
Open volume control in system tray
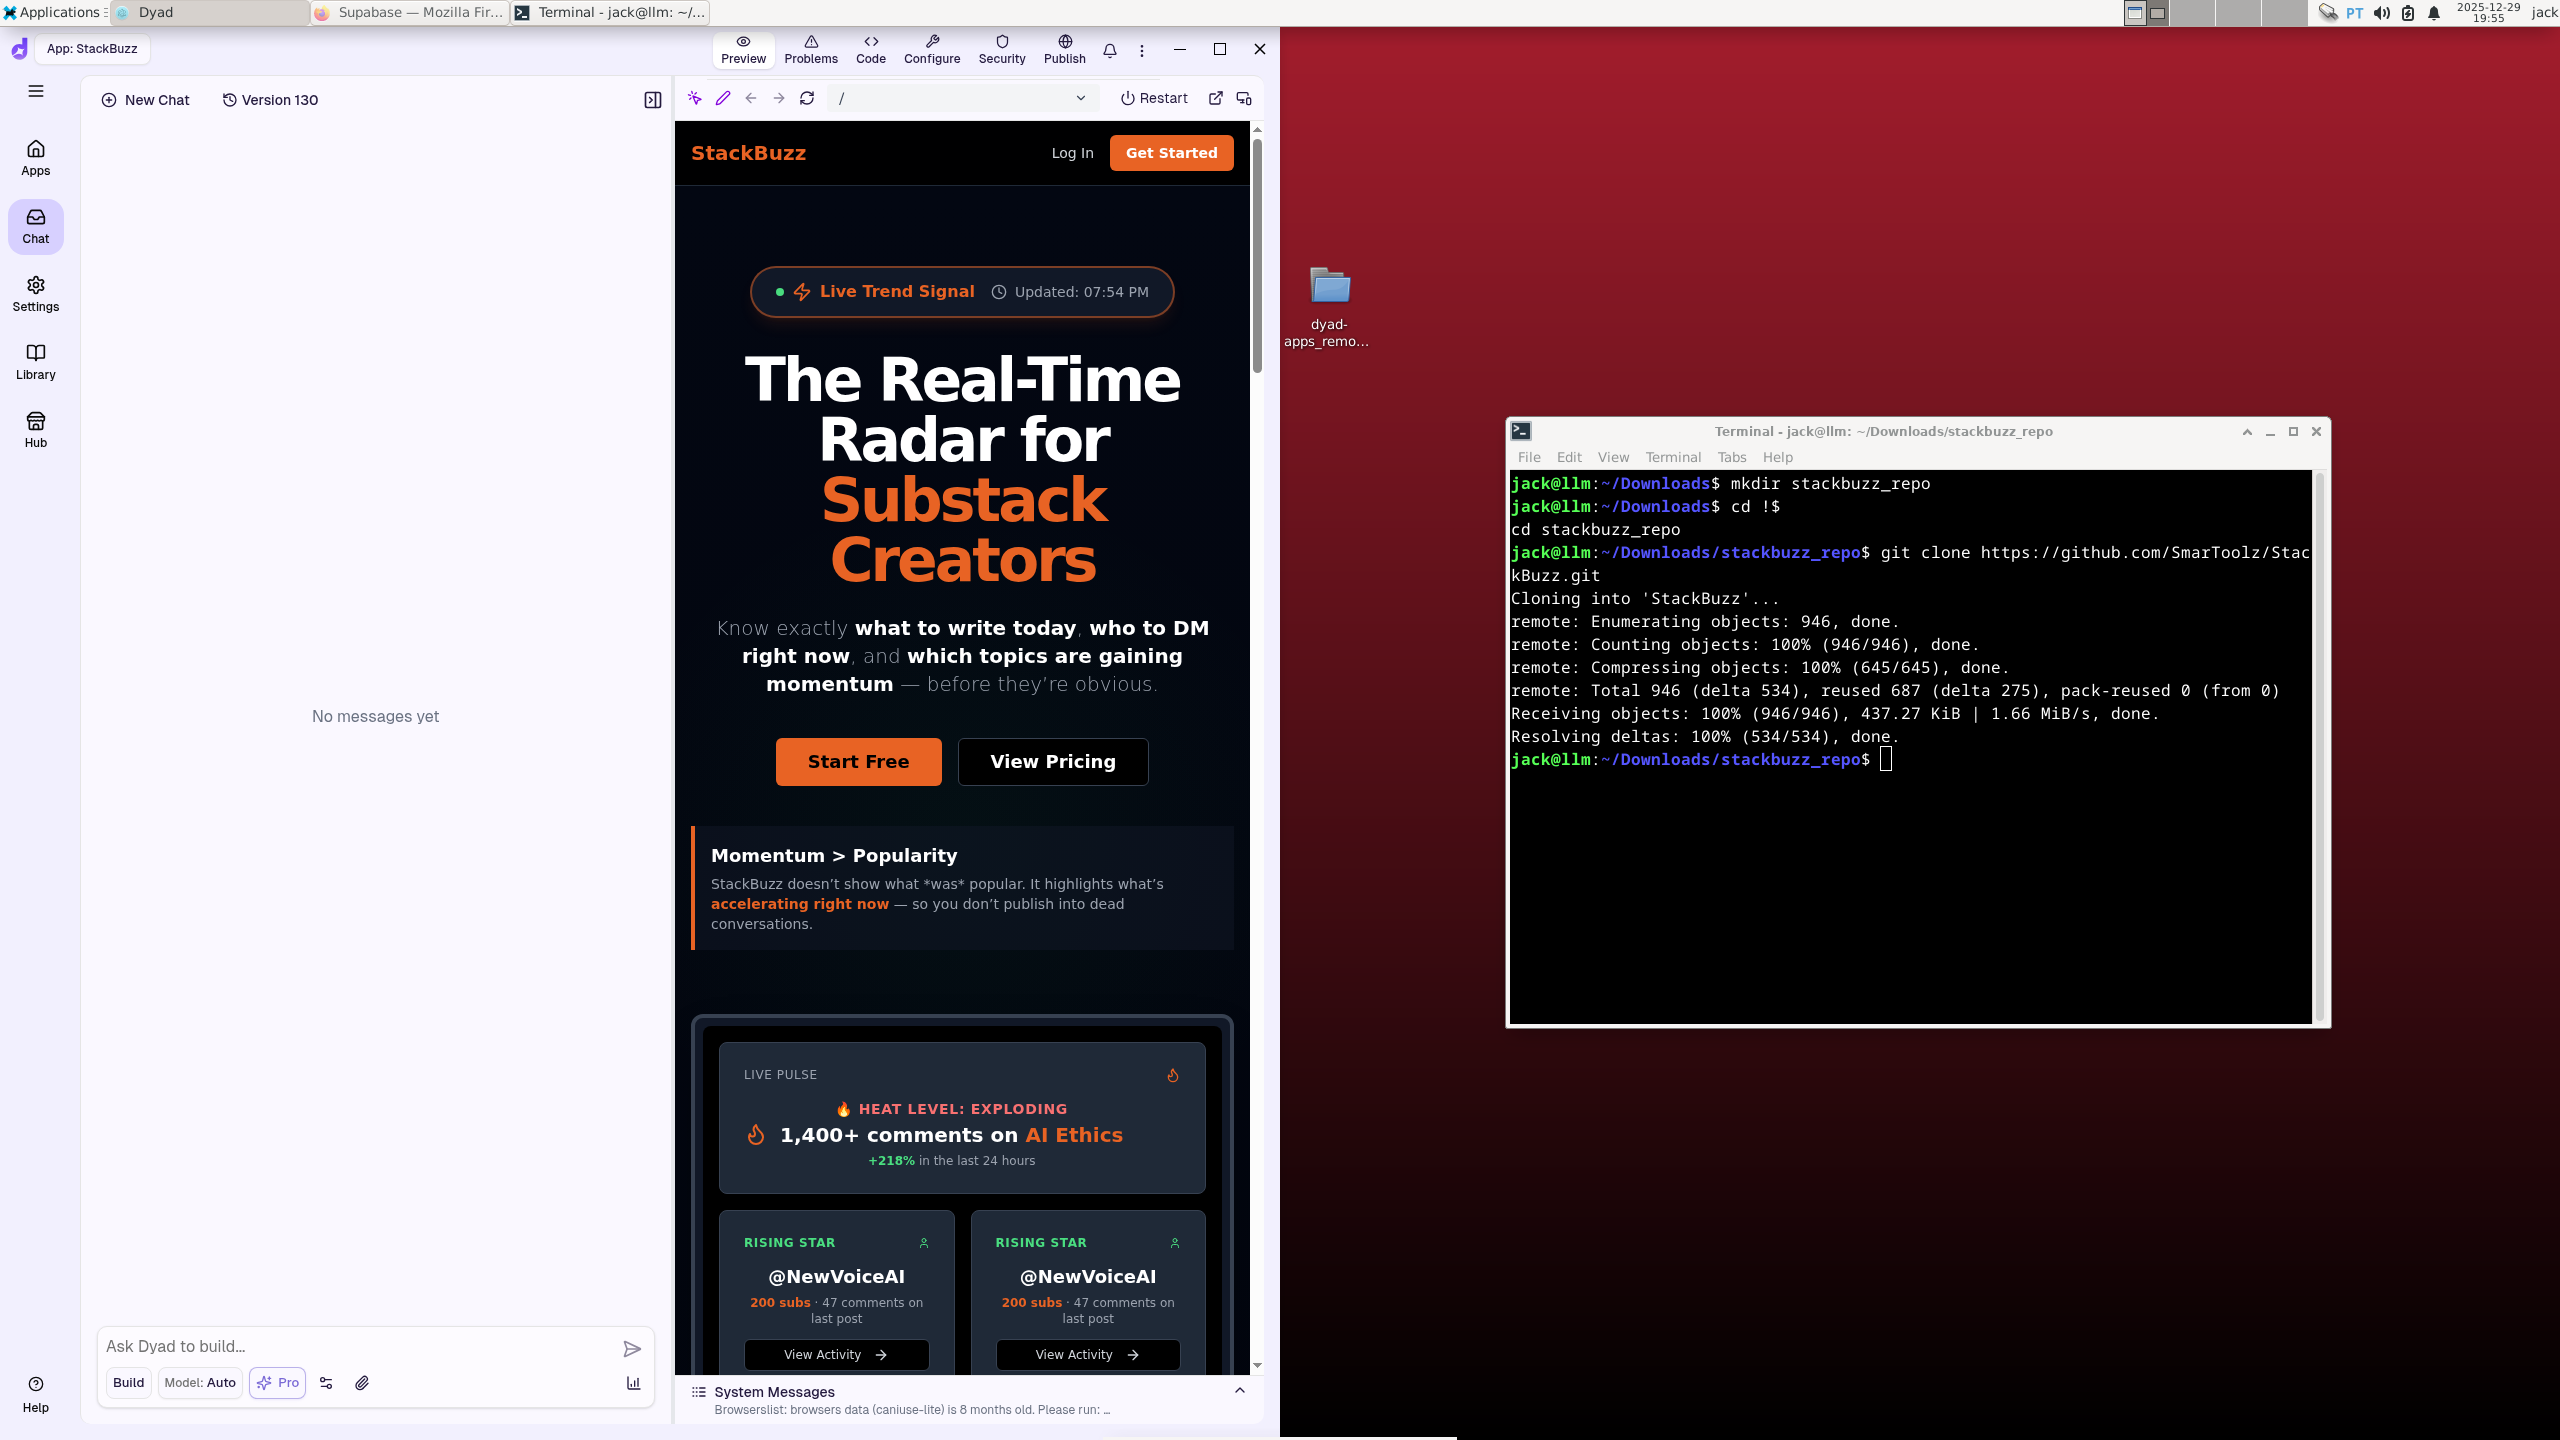(x=2382, y=13)
